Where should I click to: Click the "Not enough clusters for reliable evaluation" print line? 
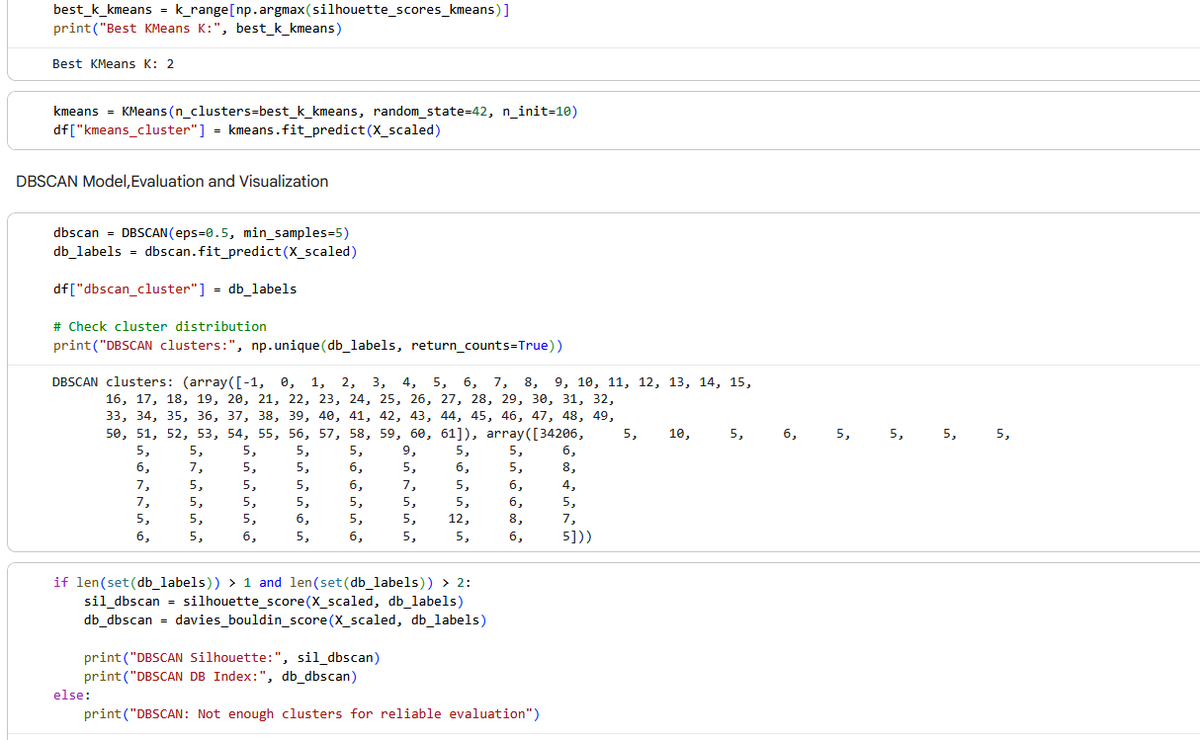click(x=312, y=713)
